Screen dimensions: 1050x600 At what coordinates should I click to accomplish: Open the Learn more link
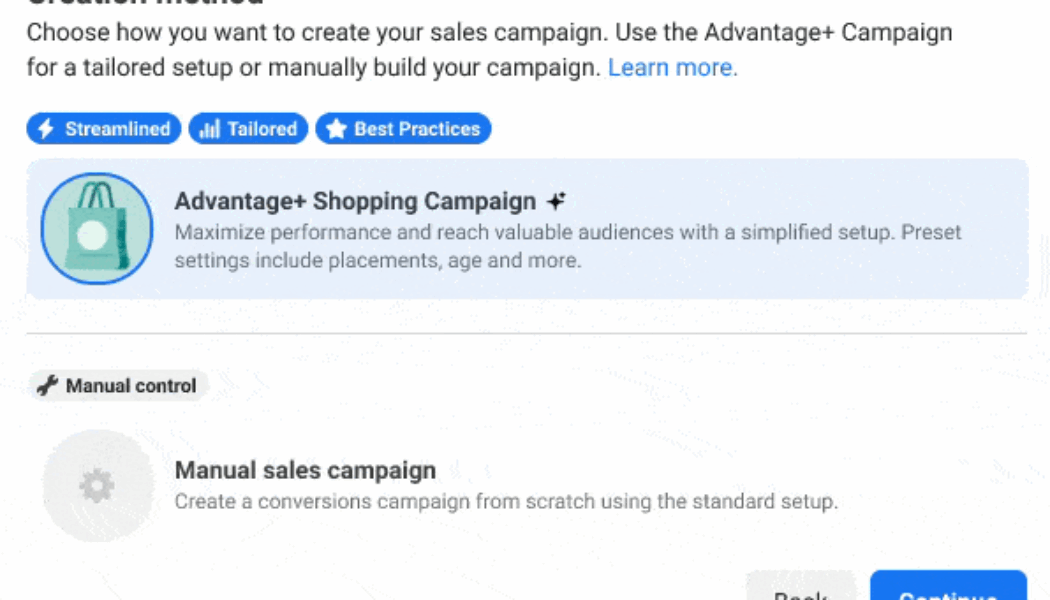click(670, 67)
